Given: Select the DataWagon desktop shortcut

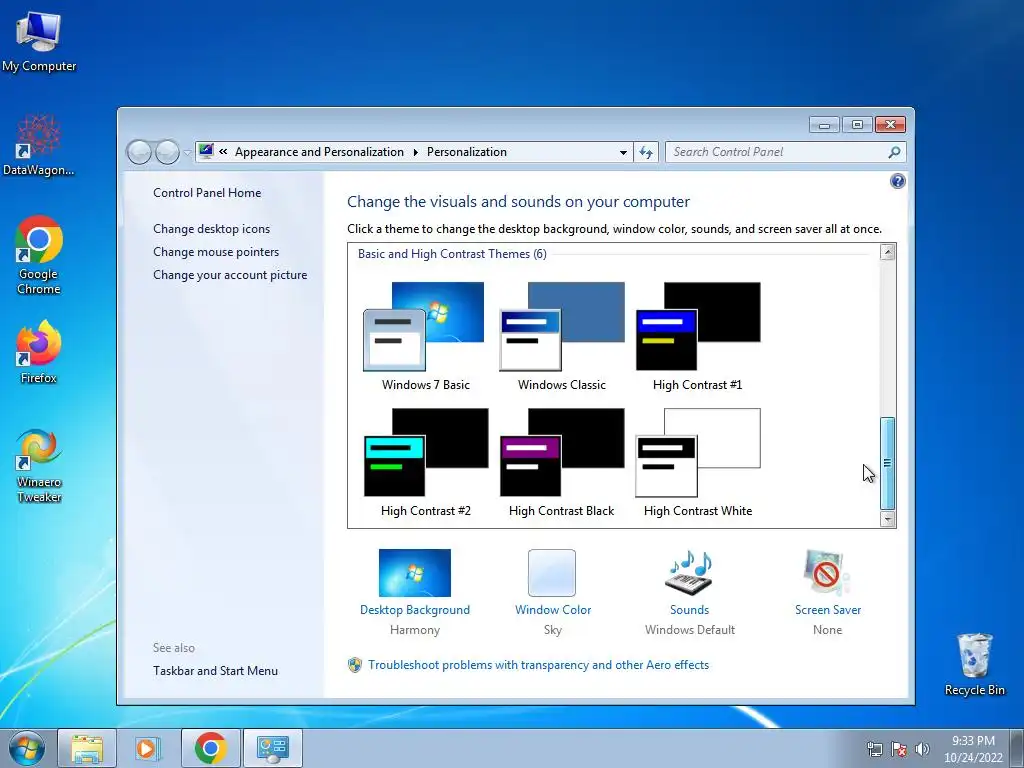Looking at the screenshot, I should click(x=39, y=145).
